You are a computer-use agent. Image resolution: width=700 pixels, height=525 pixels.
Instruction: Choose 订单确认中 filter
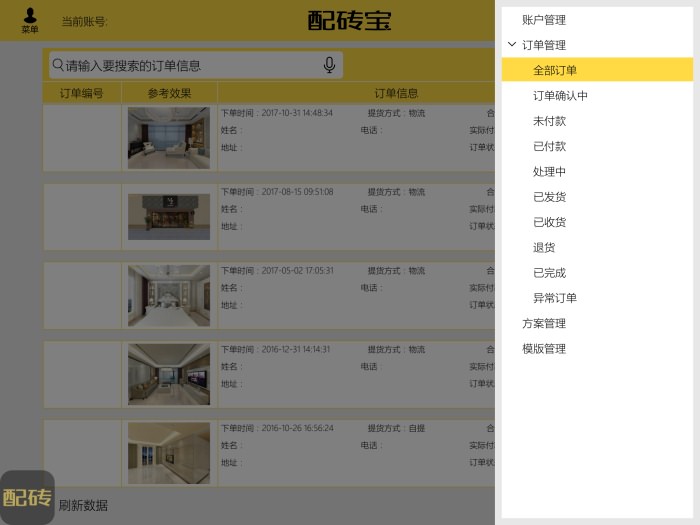point(560,95)
